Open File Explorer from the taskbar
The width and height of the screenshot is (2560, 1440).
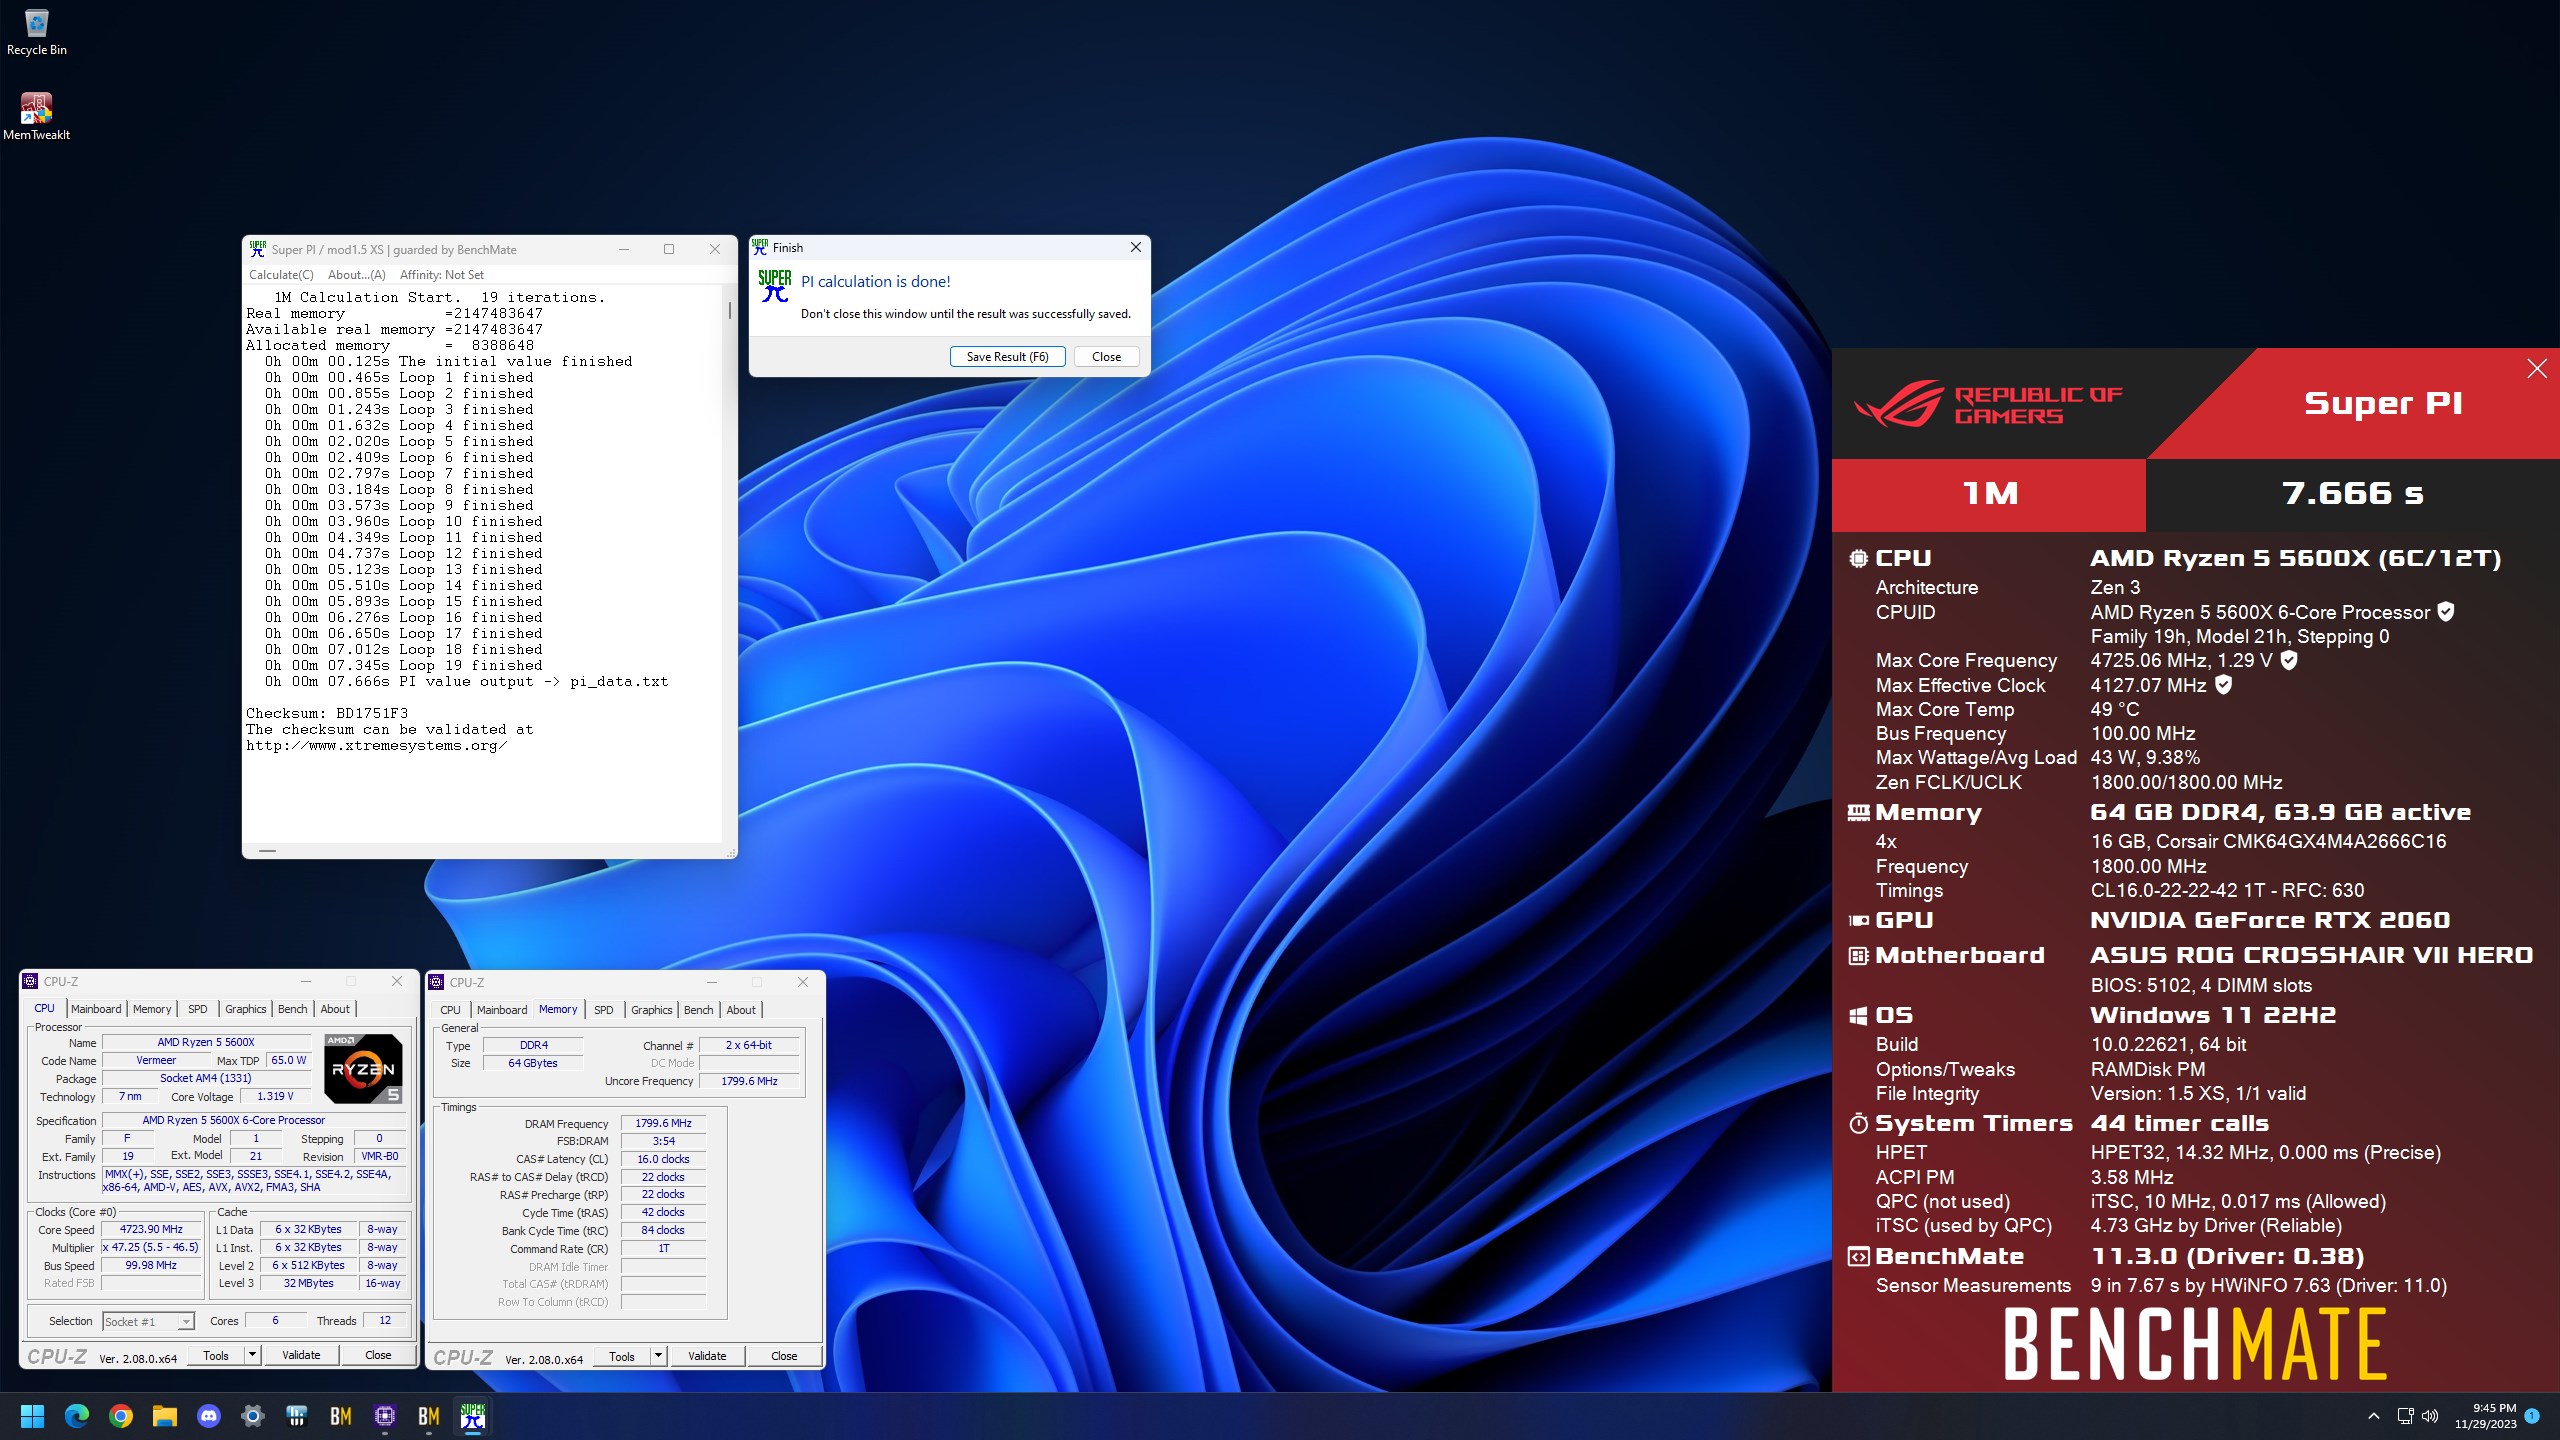point(165,1416)
